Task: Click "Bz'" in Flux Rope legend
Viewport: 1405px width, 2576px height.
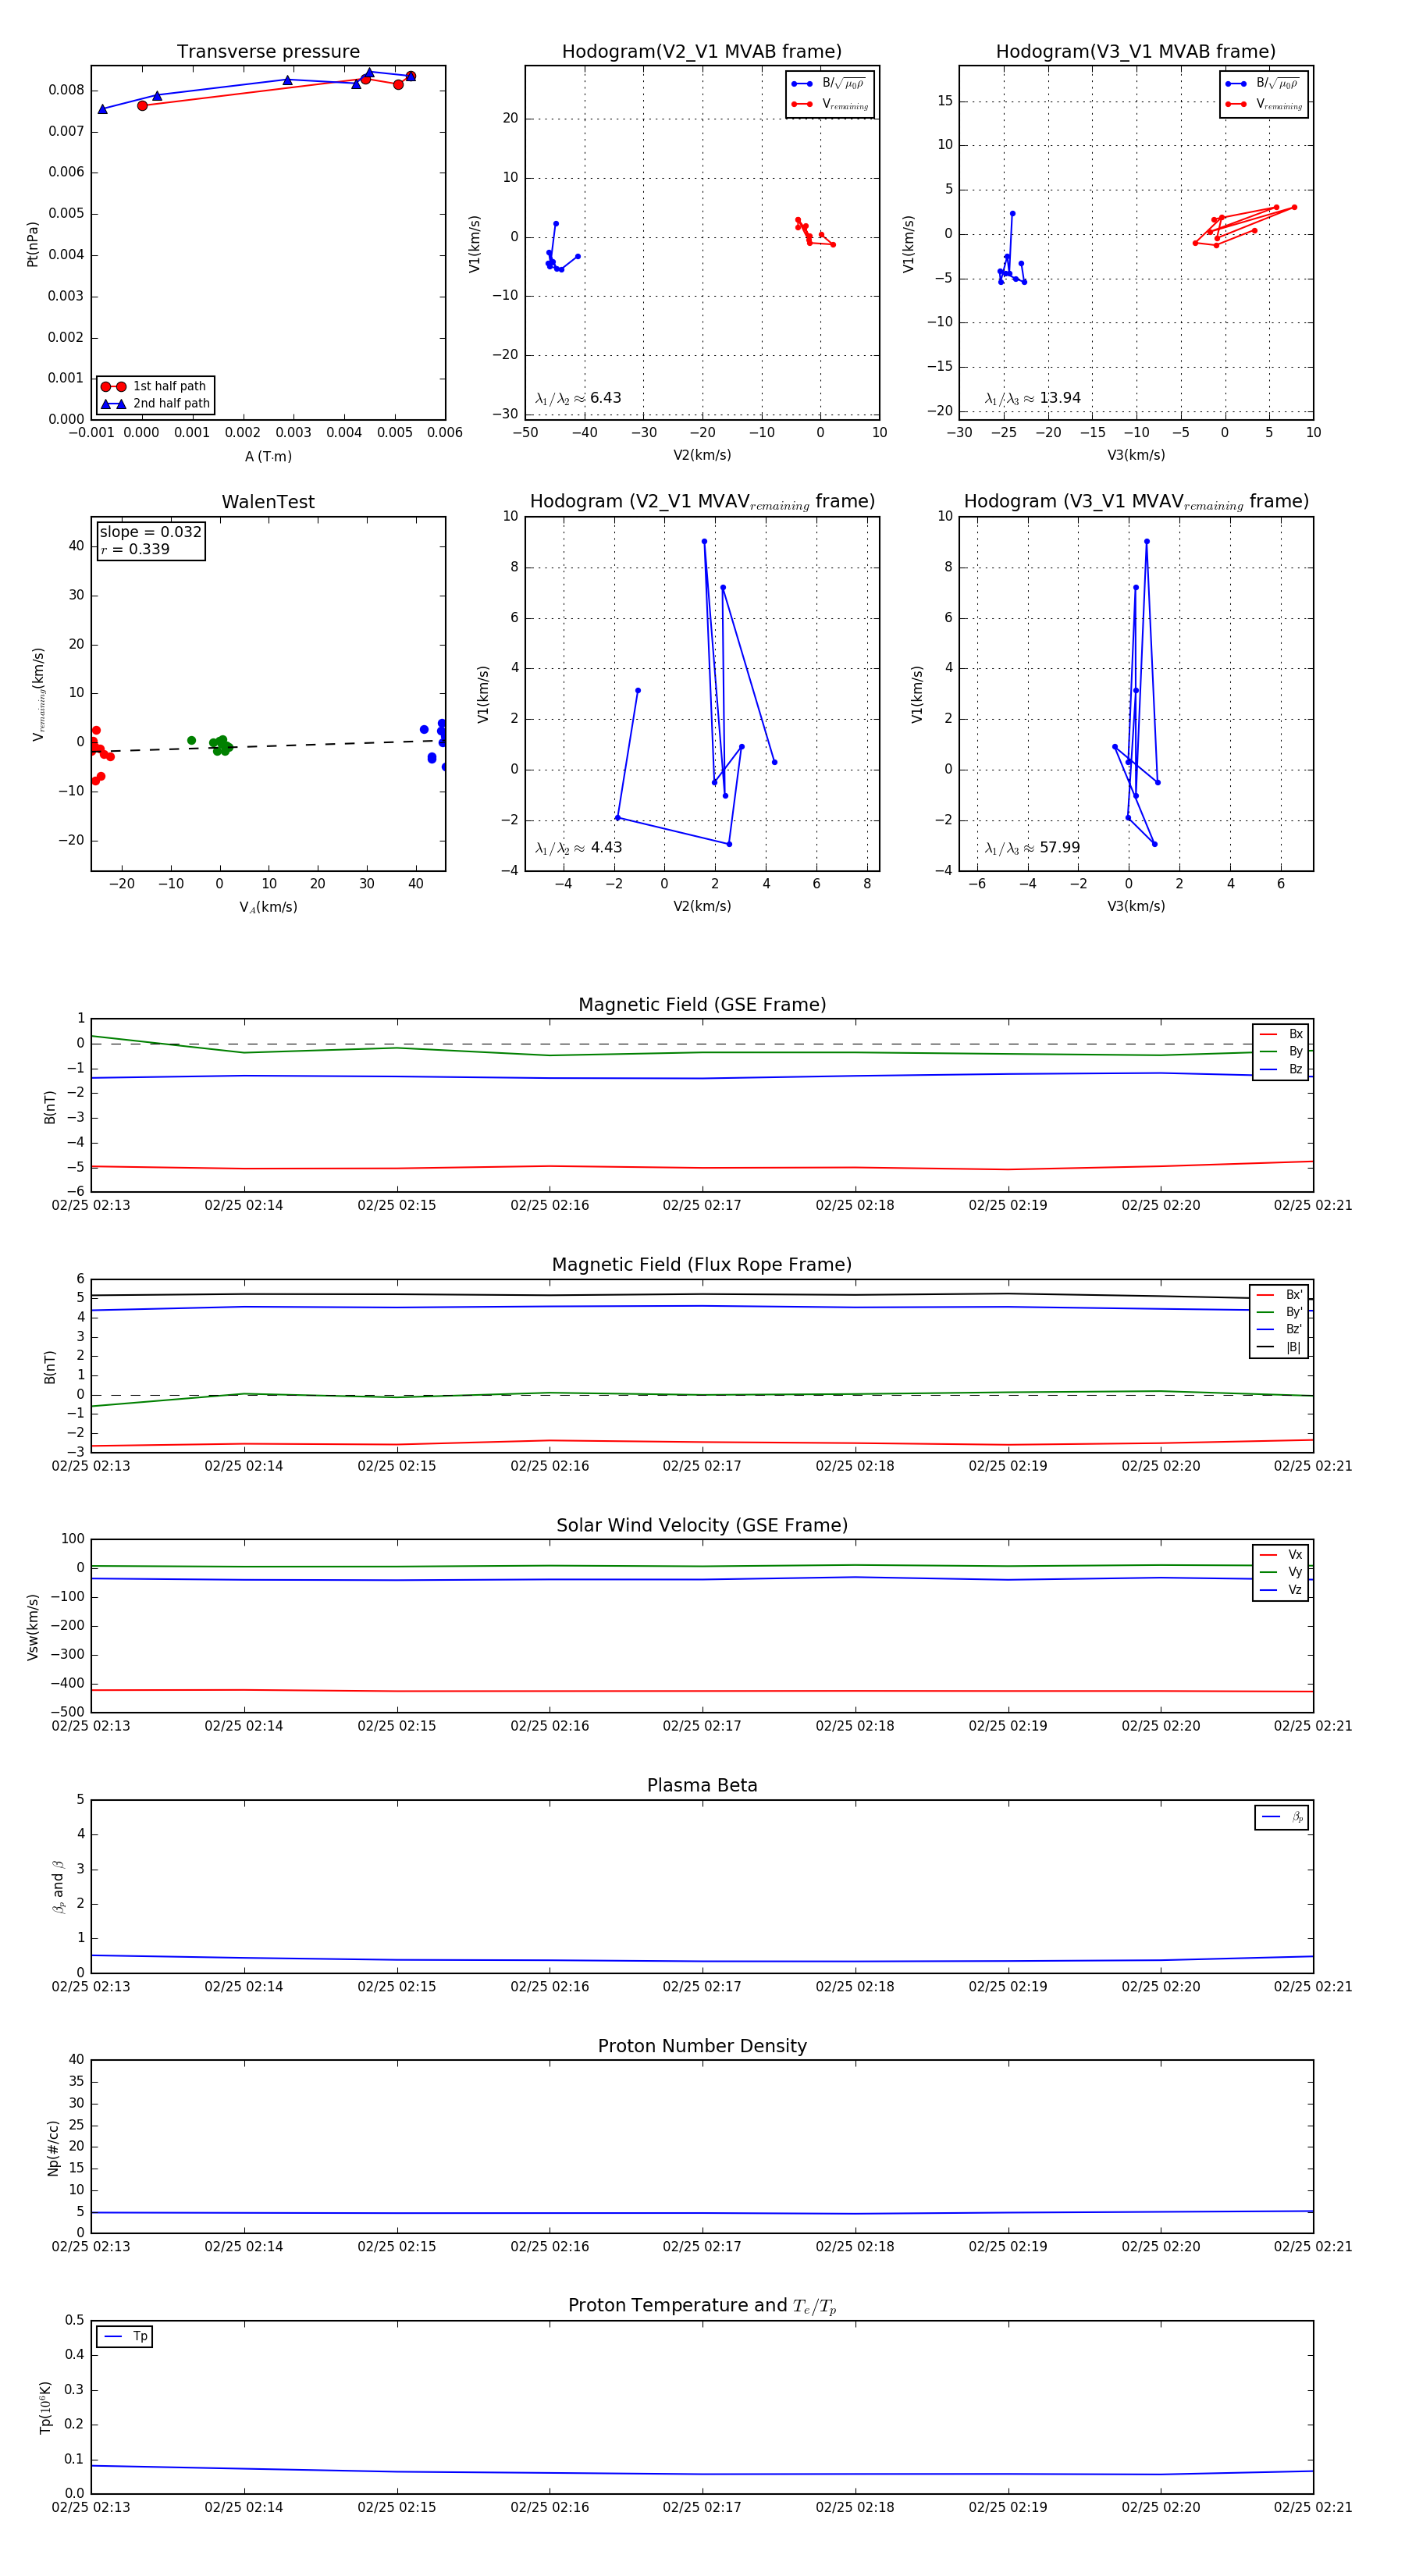Action: click(1279, 1330)
